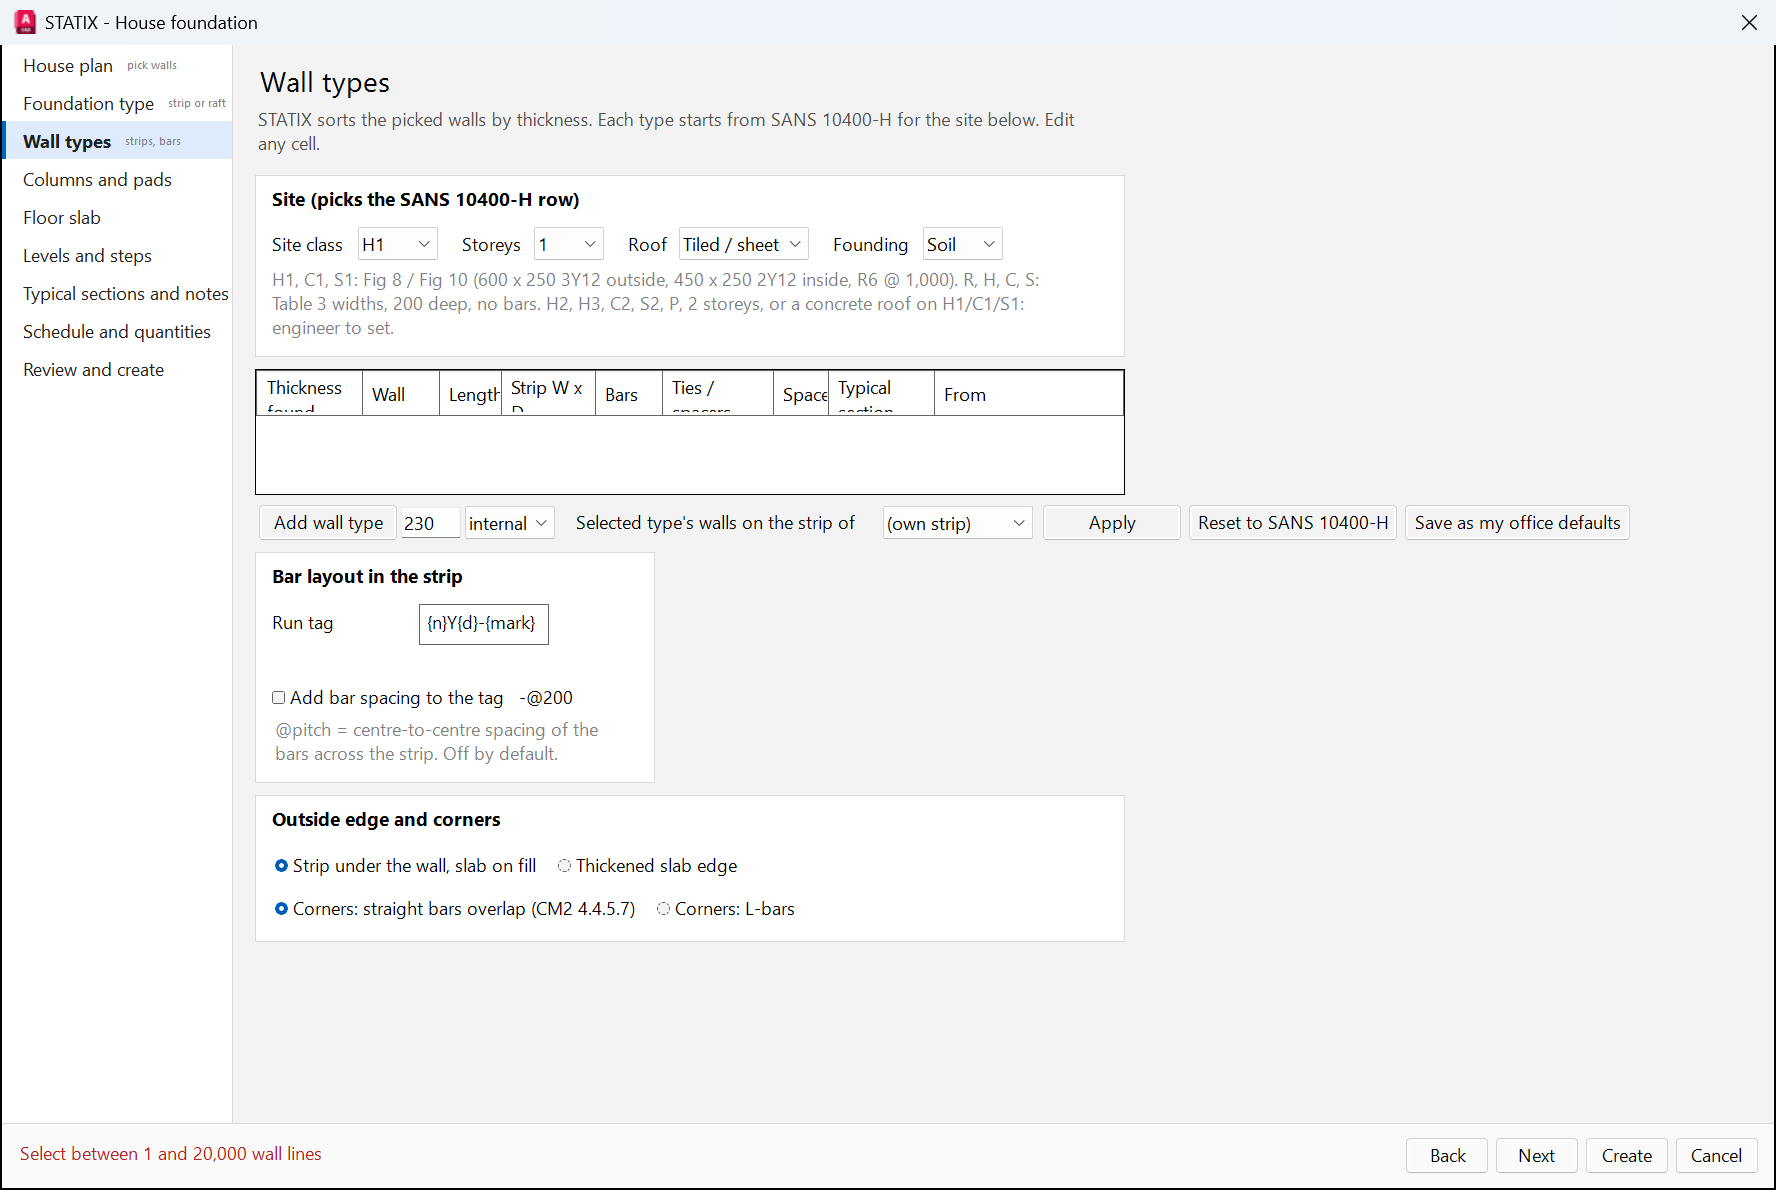Go to the Foundation type step
The height and width of the screenshot is (1190, 1776).
pyautogui.click(x=117, y=103)
